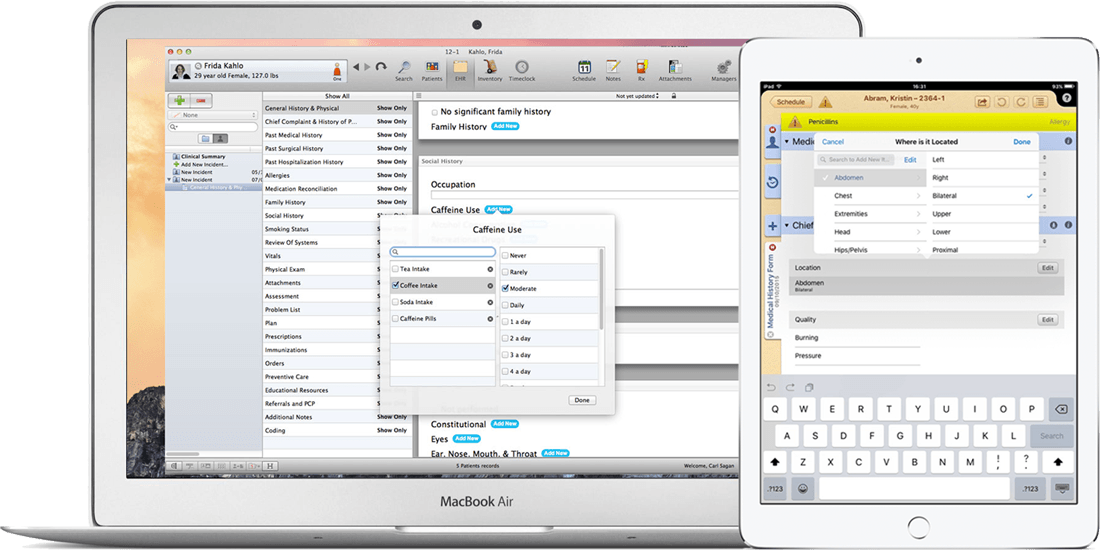Open the Patients toolbar icon
This screenshot has width=1100, height=550.
(x=431, y=68)
